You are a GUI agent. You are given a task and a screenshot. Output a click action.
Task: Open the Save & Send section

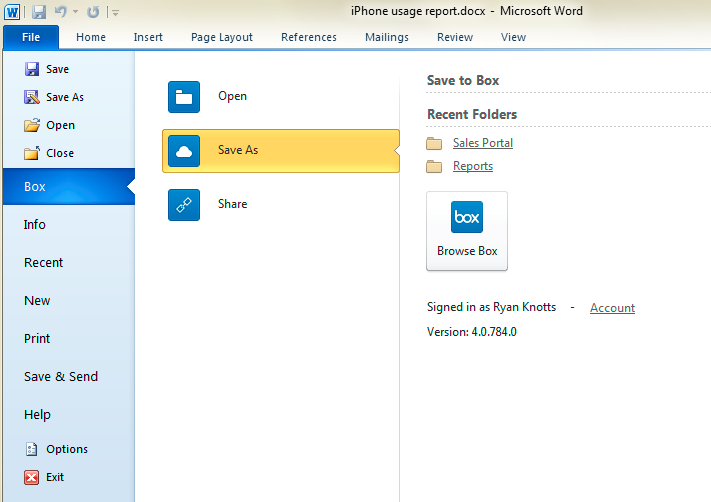pyautogui.click(x=61, y=376)
